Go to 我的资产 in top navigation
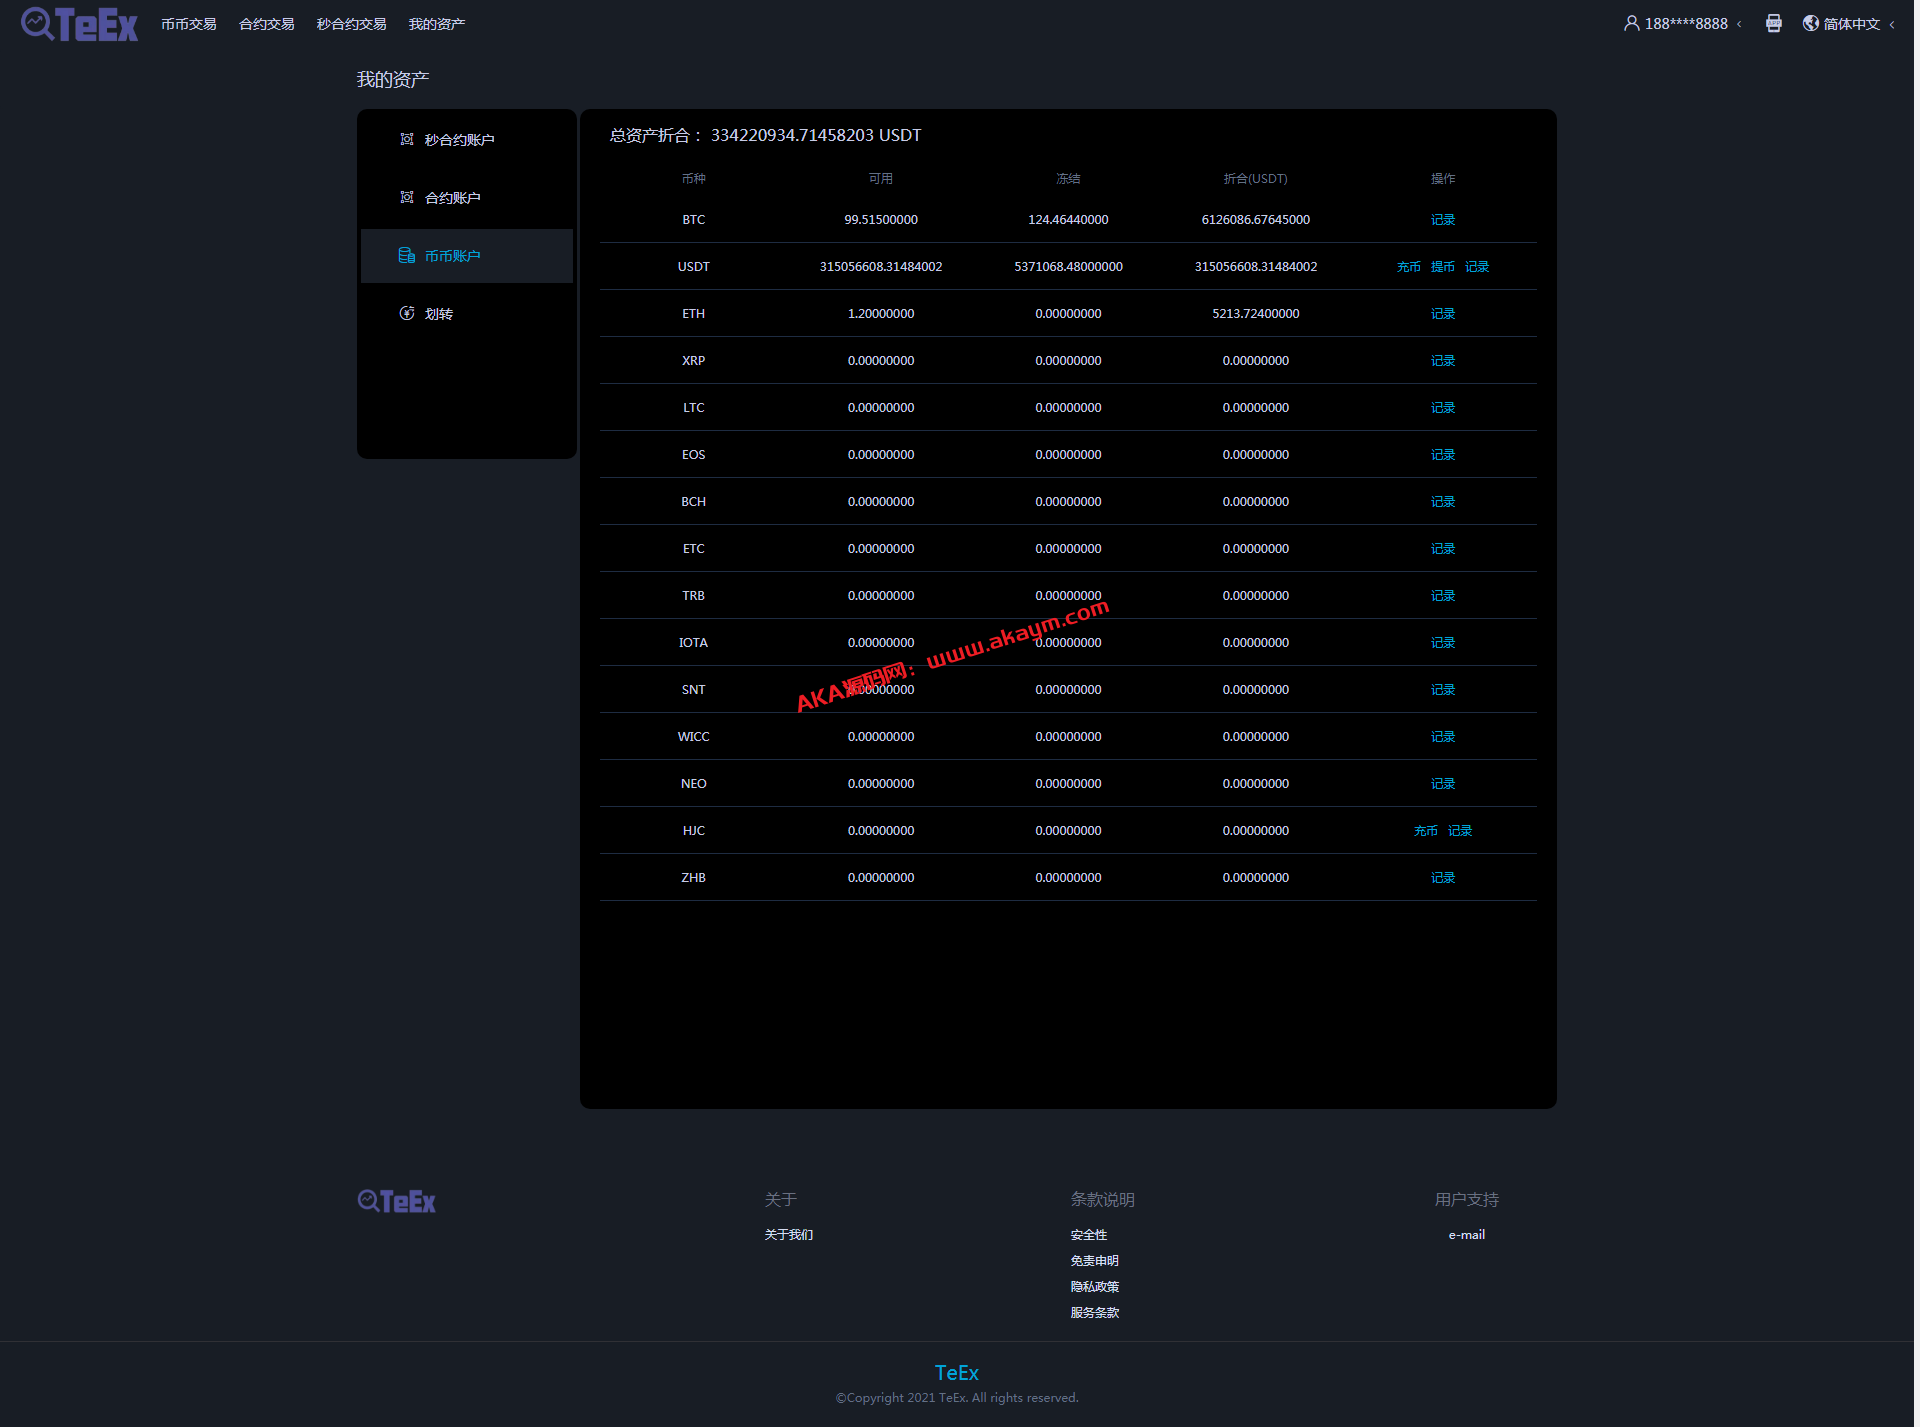The width and height of the screenshot is (1920, 1427). click(437, 24)
